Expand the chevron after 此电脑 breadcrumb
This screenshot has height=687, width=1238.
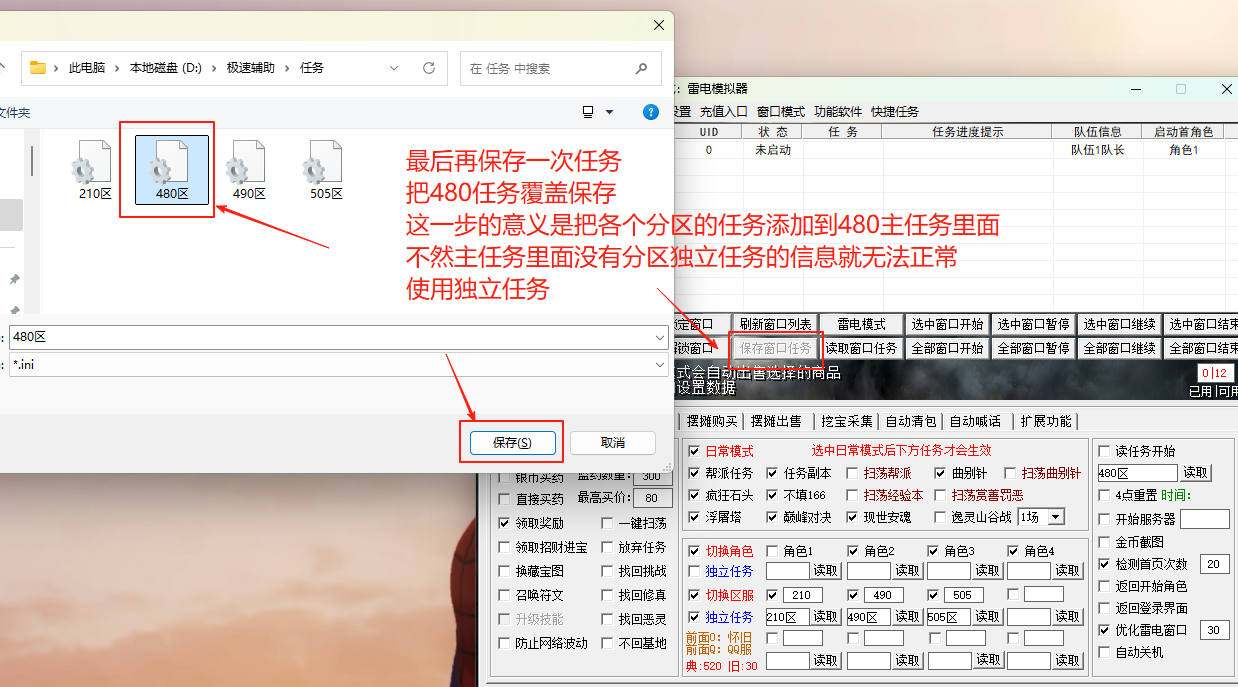tap(117, 68)
